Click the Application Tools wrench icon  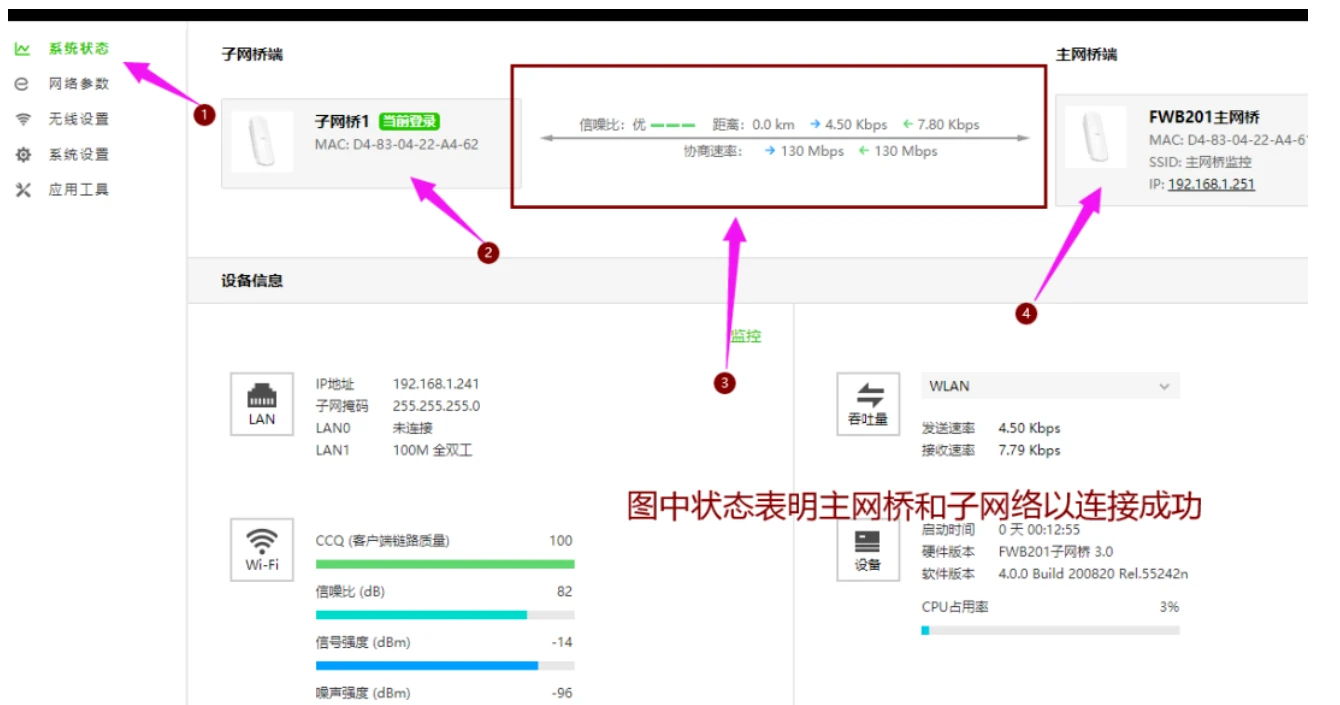click(22, 190)
